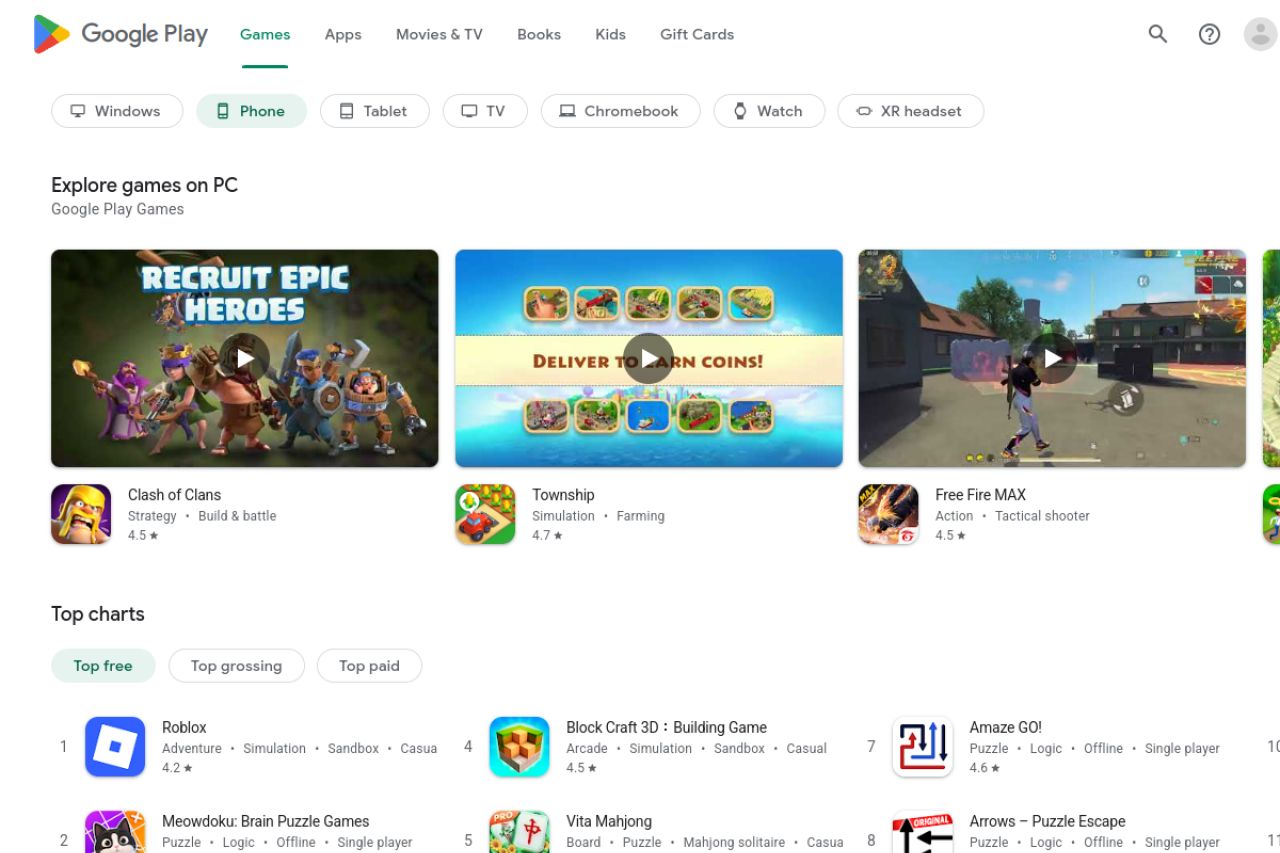This screenshot has width=1280, height=853.
Task: Show the Top free chart
Action: [x=103, y=666]
